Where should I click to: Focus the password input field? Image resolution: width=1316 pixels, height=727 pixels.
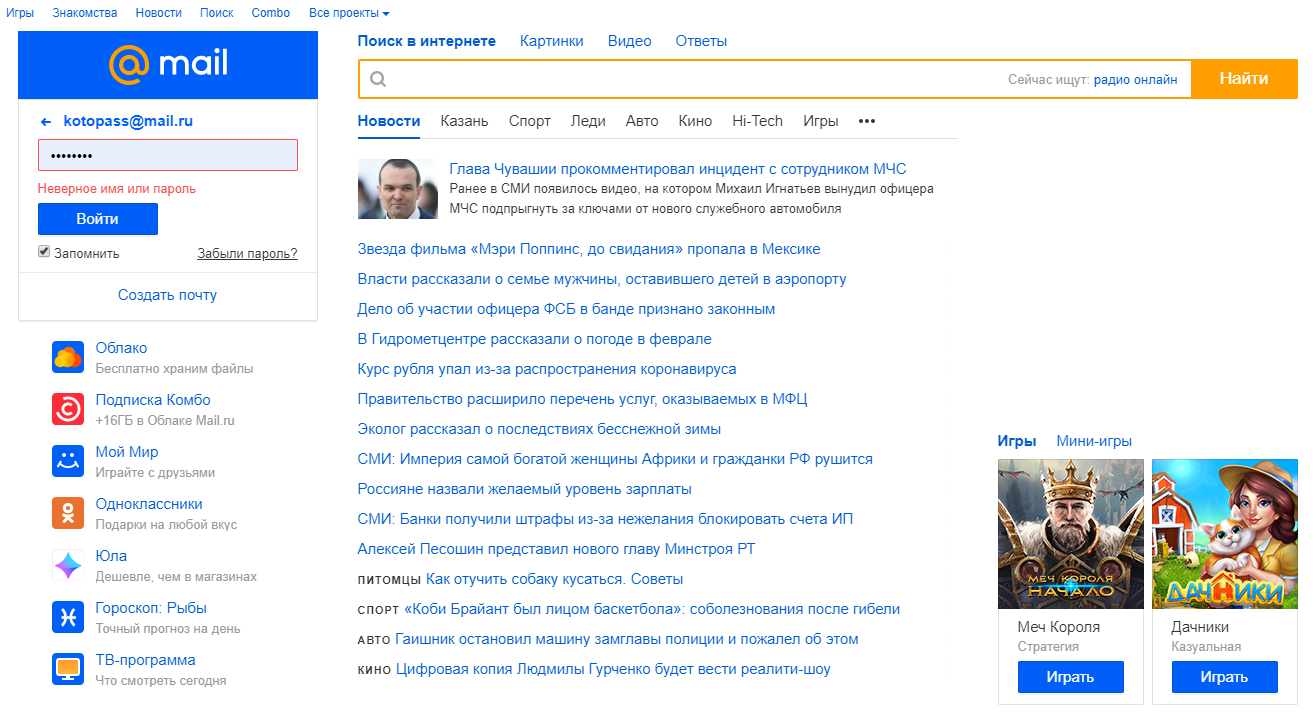pos(168,155)
